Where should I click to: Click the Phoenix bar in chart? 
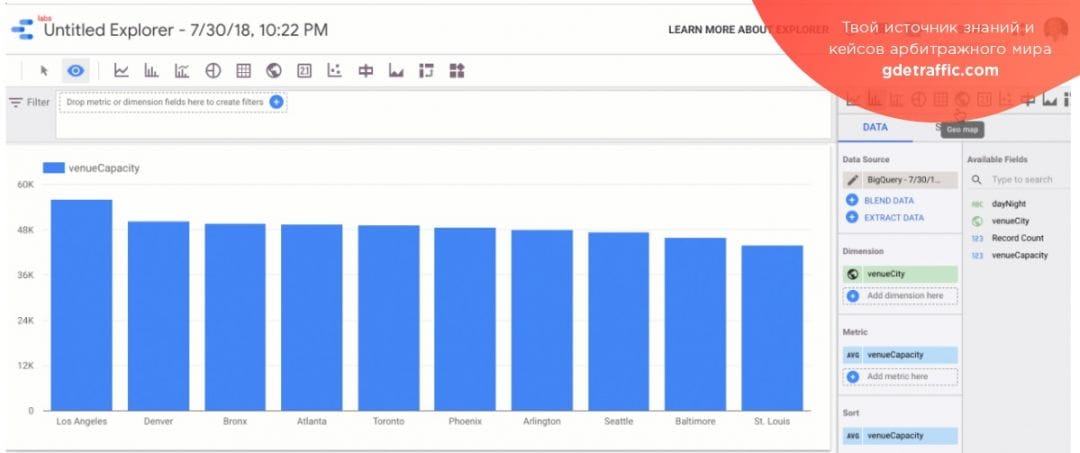465,319
